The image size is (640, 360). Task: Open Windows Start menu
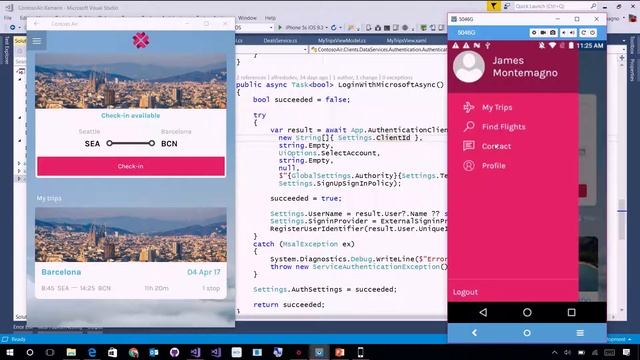coord(9,352)
